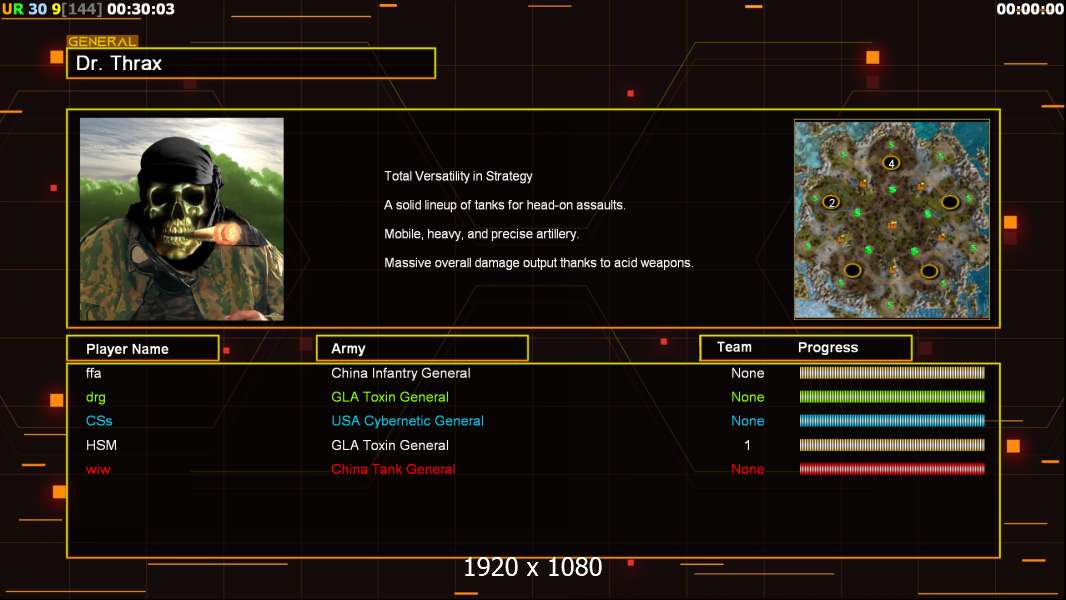
Task: Click wiw's red loading progress bar
Action: (891, 469)
